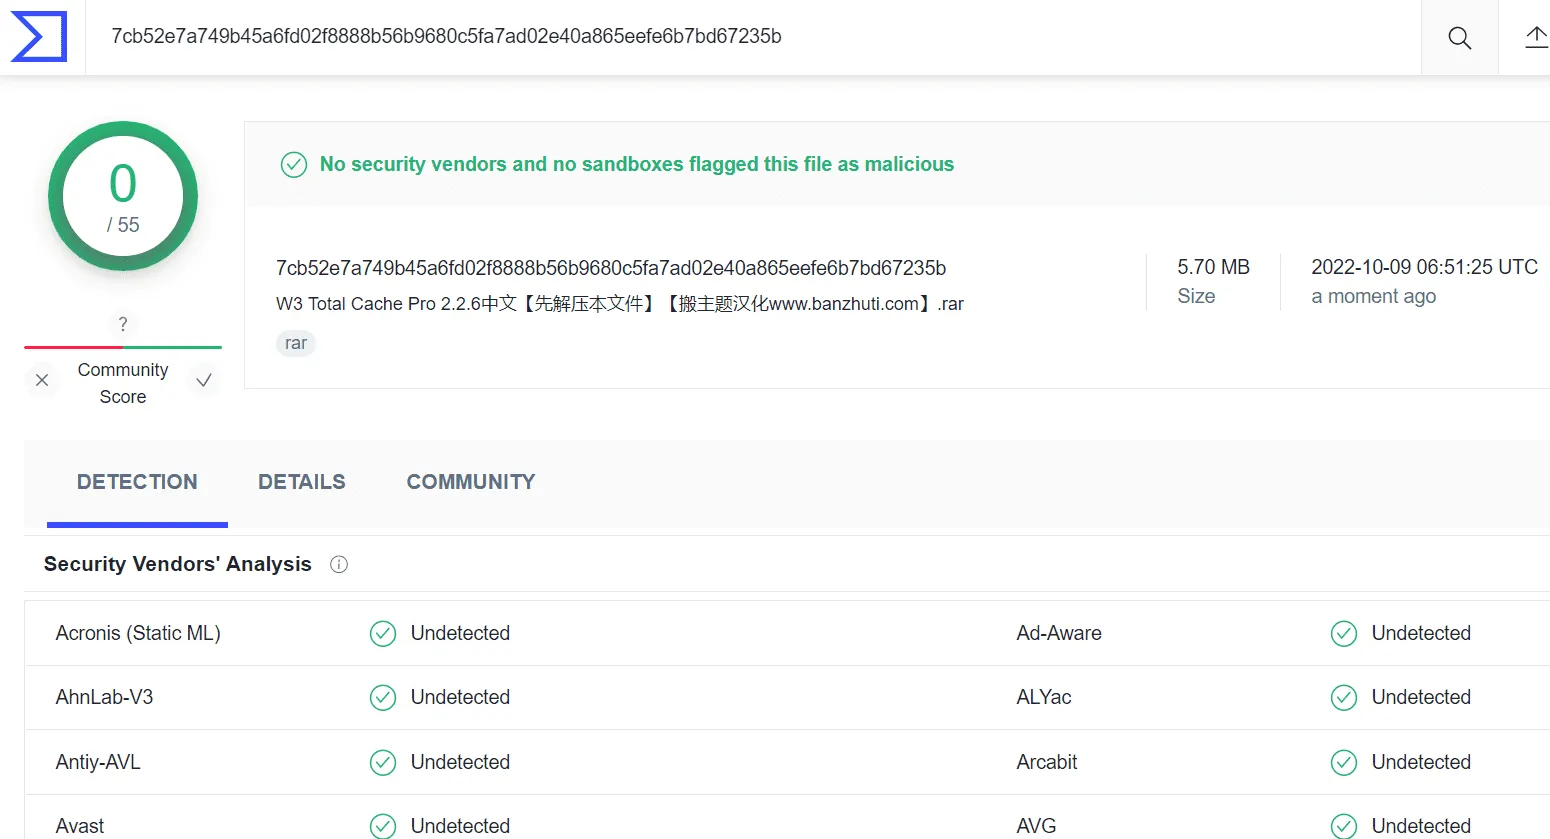Click the hash search input field
Viewport: 1550px width, 839px height.
753,37
